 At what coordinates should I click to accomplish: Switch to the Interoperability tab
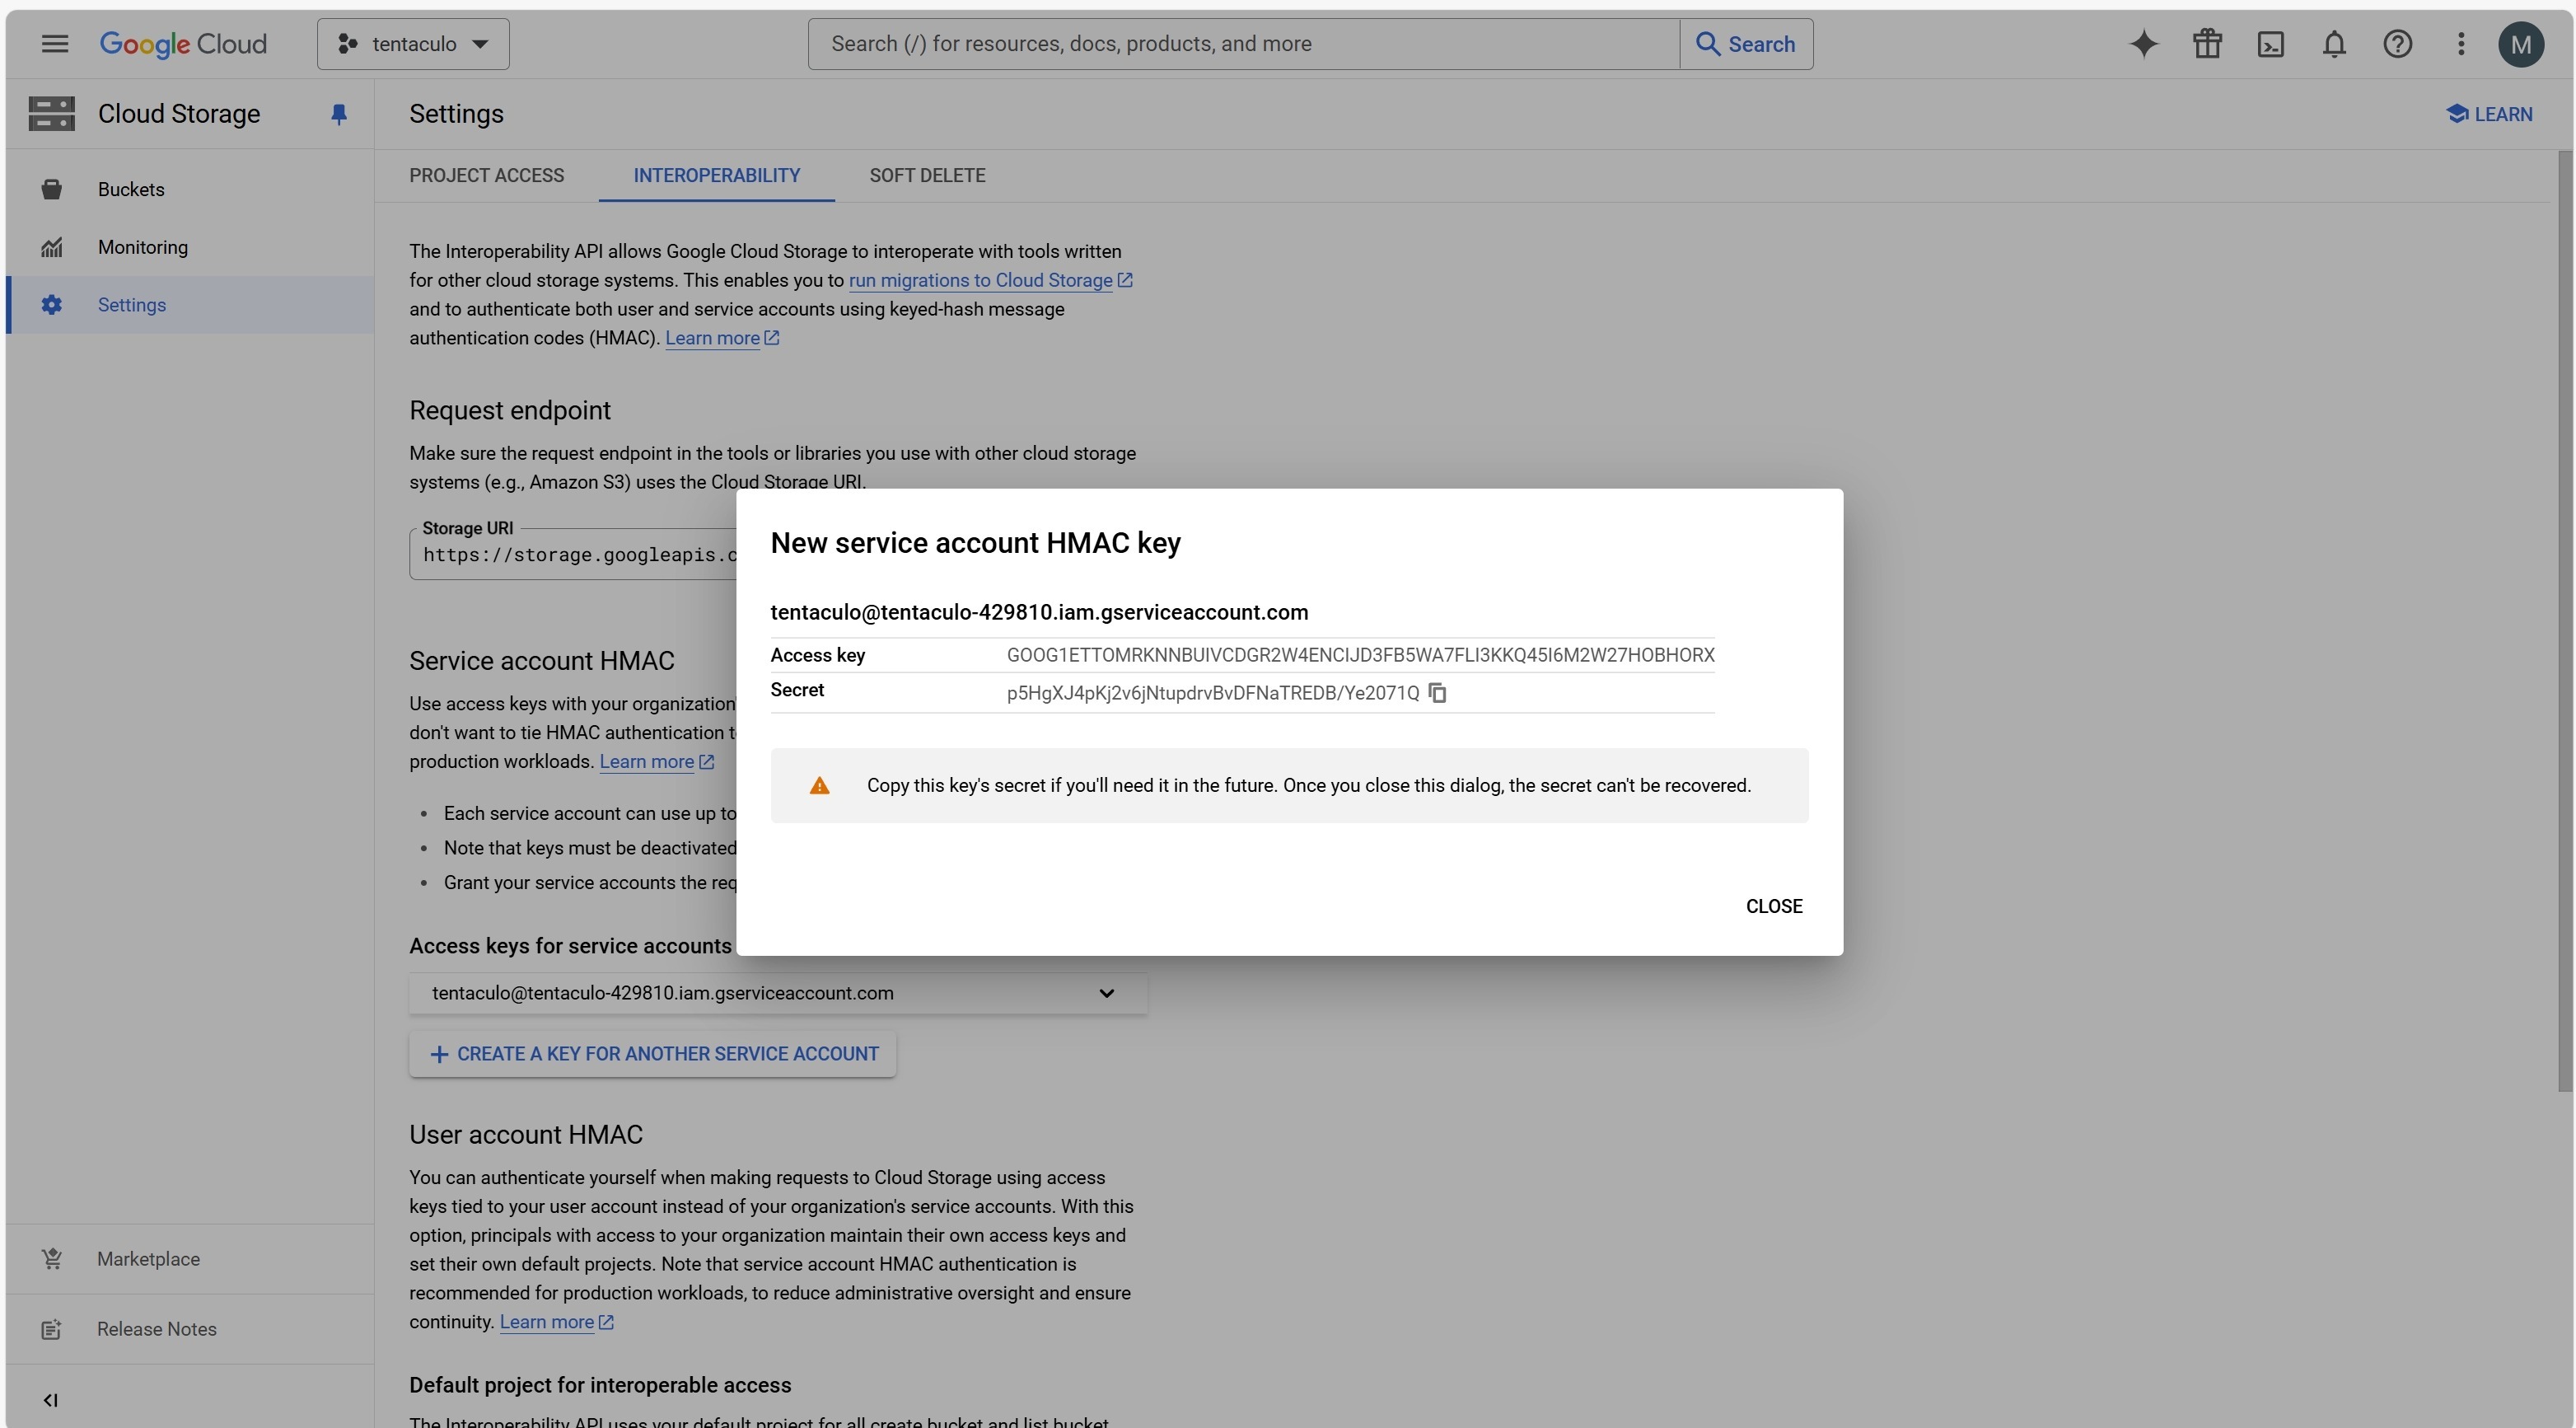click(716, 176)
